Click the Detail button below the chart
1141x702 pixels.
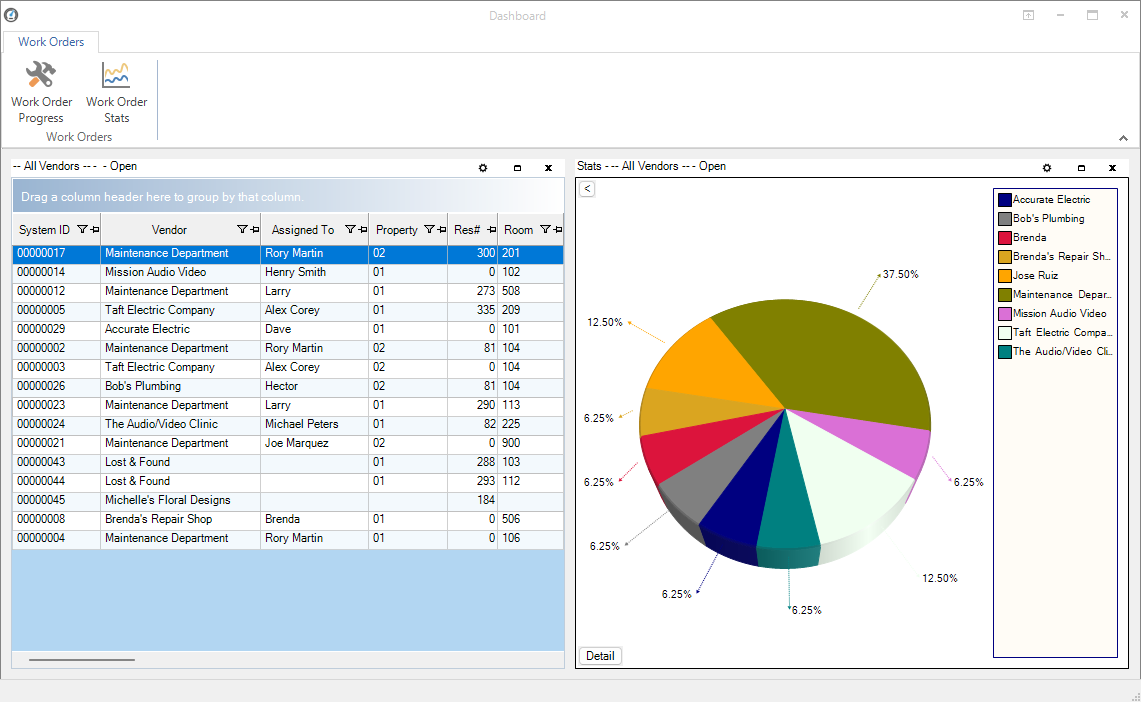tap(600, 655)
